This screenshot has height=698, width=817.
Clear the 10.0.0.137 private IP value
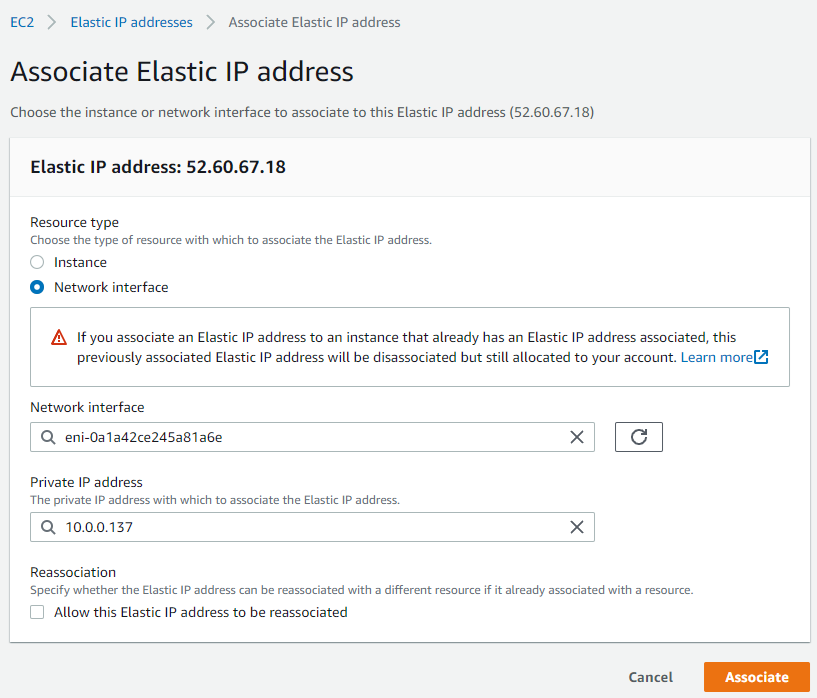click(x=576, y=527)
